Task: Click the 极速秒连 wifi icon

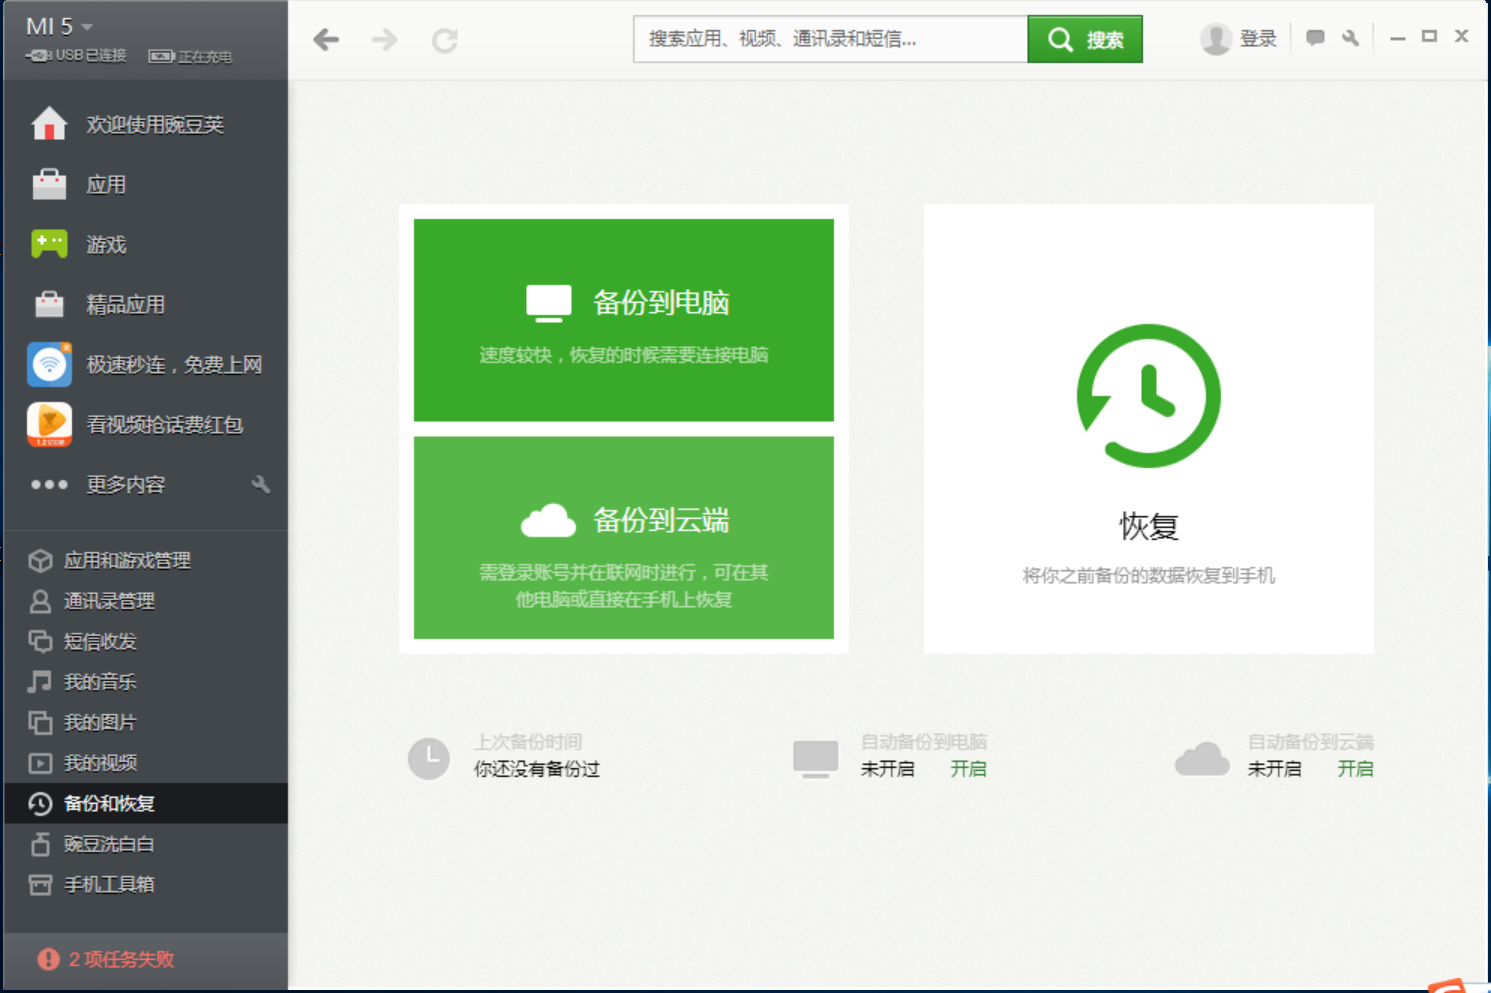Action: click(49, 364)
